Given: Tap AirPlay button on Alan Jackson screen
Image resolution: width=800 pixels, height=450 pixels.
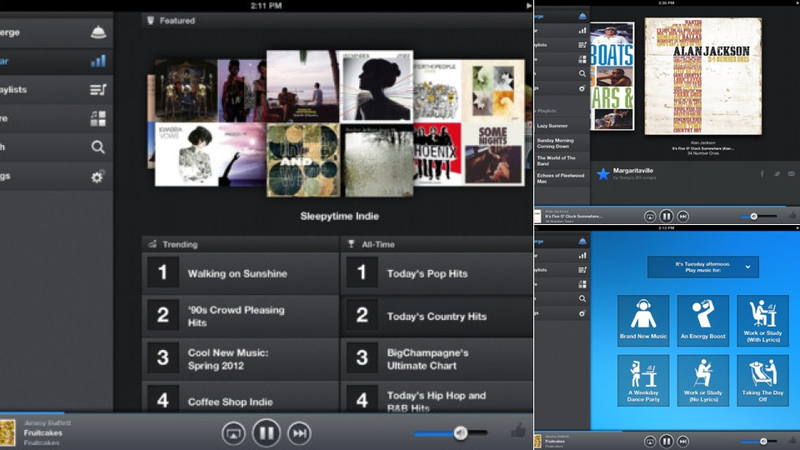Looking at the screenshot, I should [x=649, y=216].
